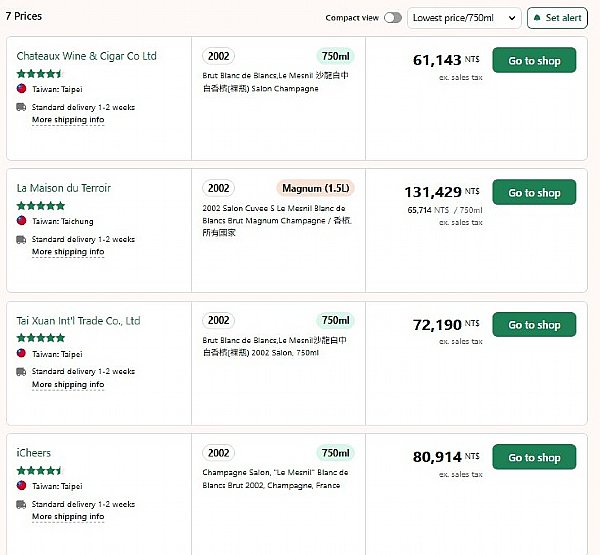The image size is (600, 555).
Task: Go to shop for the 61,143 NT$ offer
Action: [534, 60]
